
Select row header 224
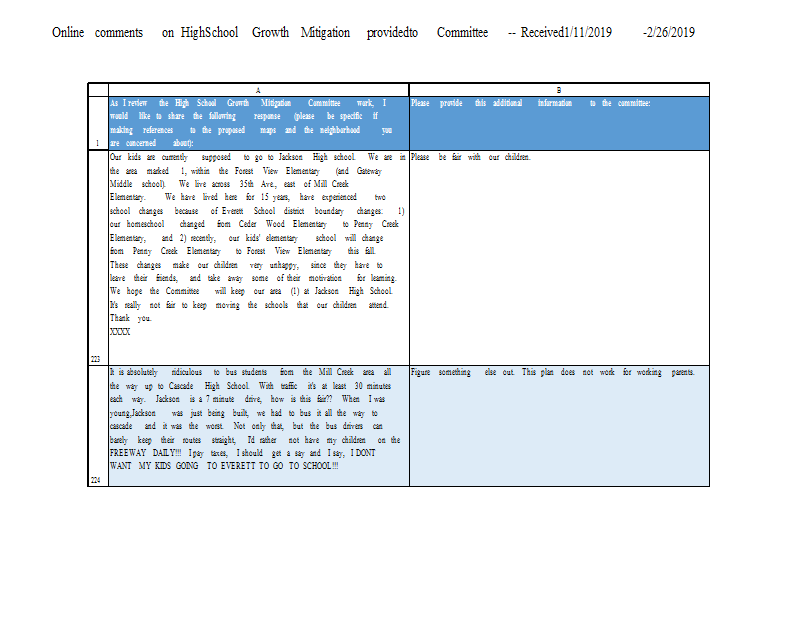(98, 426)
